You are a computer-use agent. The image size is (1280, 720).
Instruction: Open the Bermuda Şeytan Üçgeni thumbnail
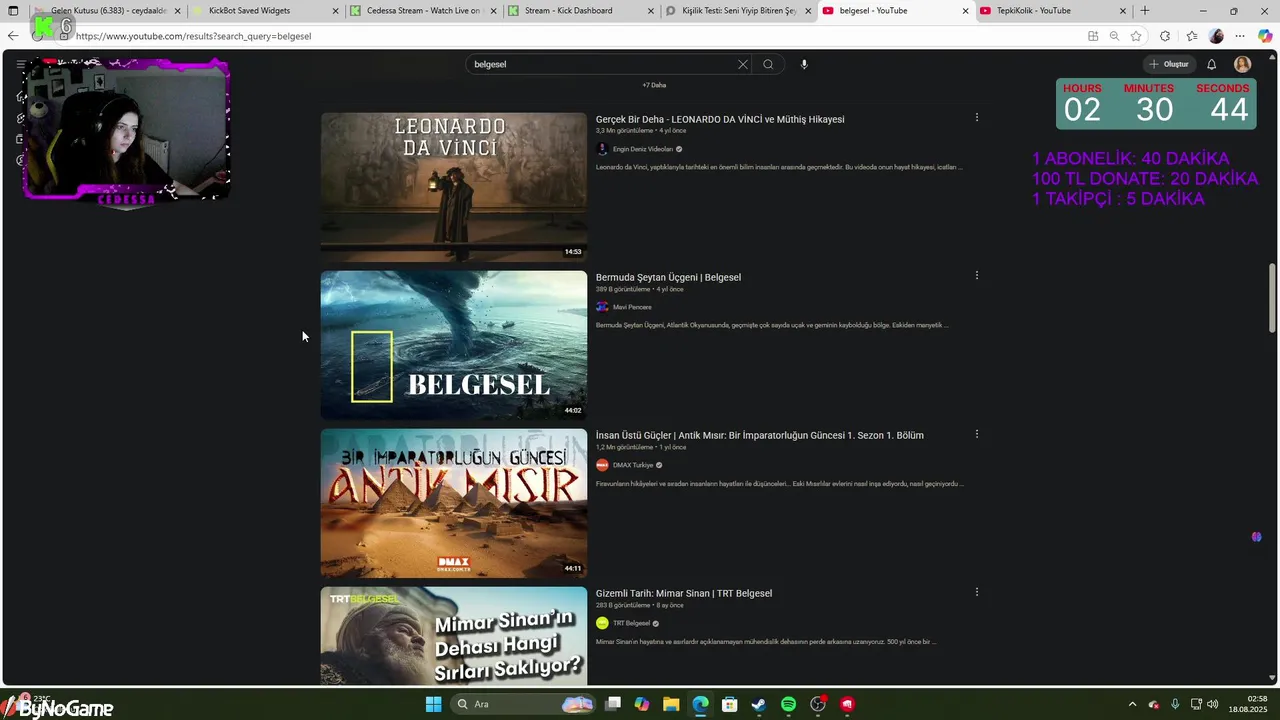(x=454, y=345)
